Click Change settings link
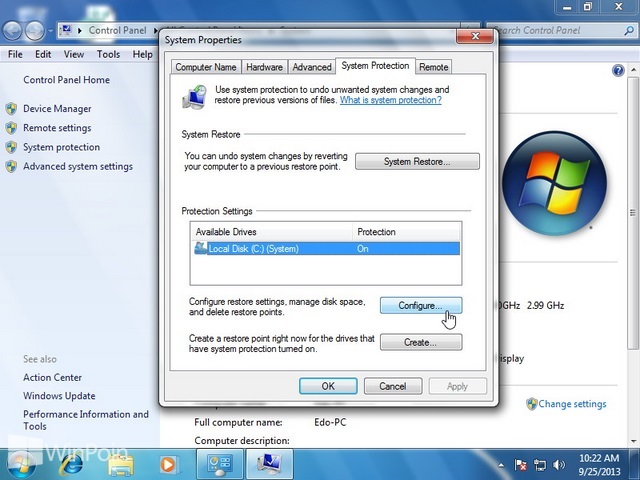Screen dimensions: 640x480 pyautogui.click(x=572, y=404)
